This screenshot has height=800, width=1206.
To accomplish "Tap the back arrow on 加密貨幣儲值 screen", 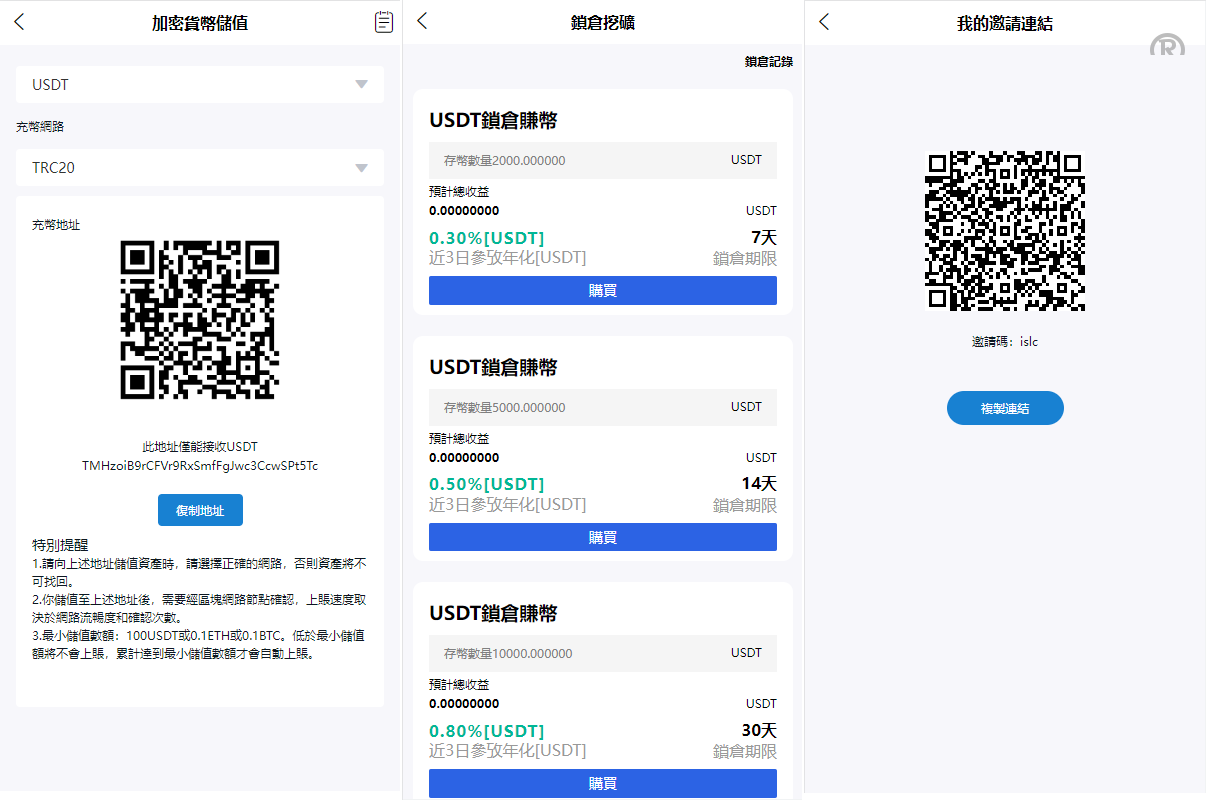I will (19, 21).
